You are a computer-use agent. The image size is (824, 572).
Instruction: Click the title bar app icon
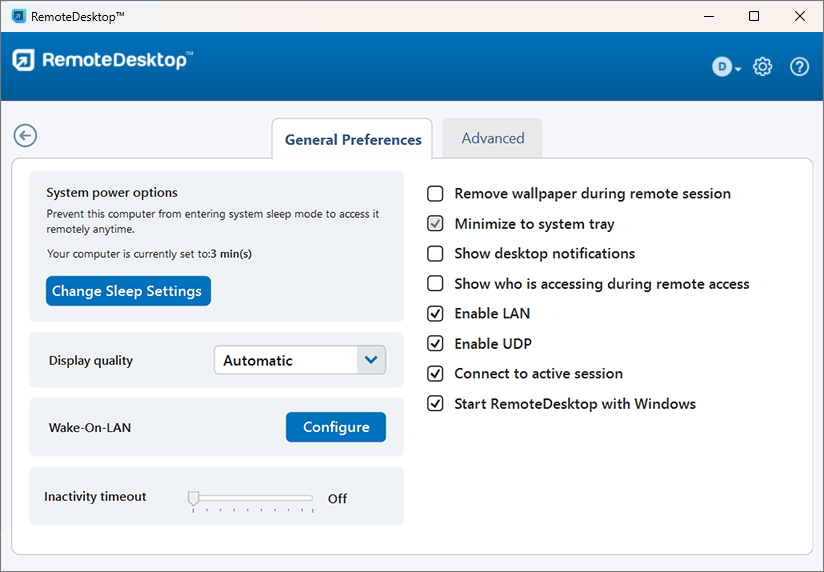click(18, 16)
